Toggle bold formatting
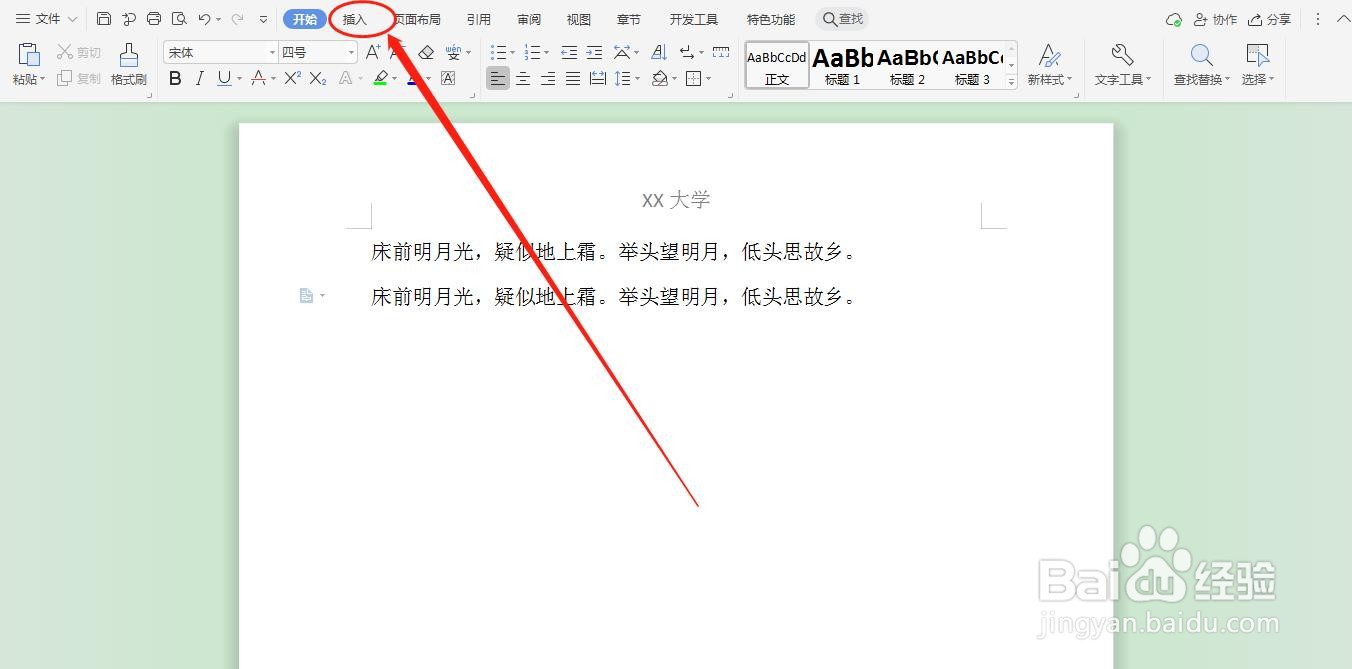Screen dimensions: 1352x669 point(175,78)
